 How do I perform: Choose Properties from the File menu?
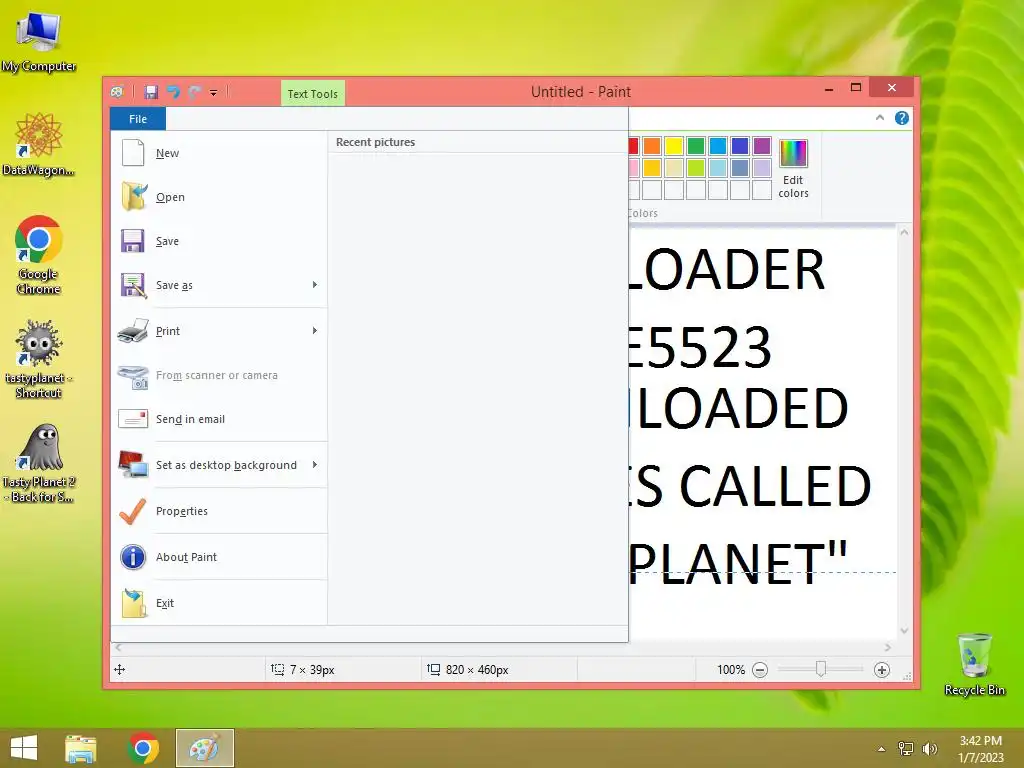(219, 511)
